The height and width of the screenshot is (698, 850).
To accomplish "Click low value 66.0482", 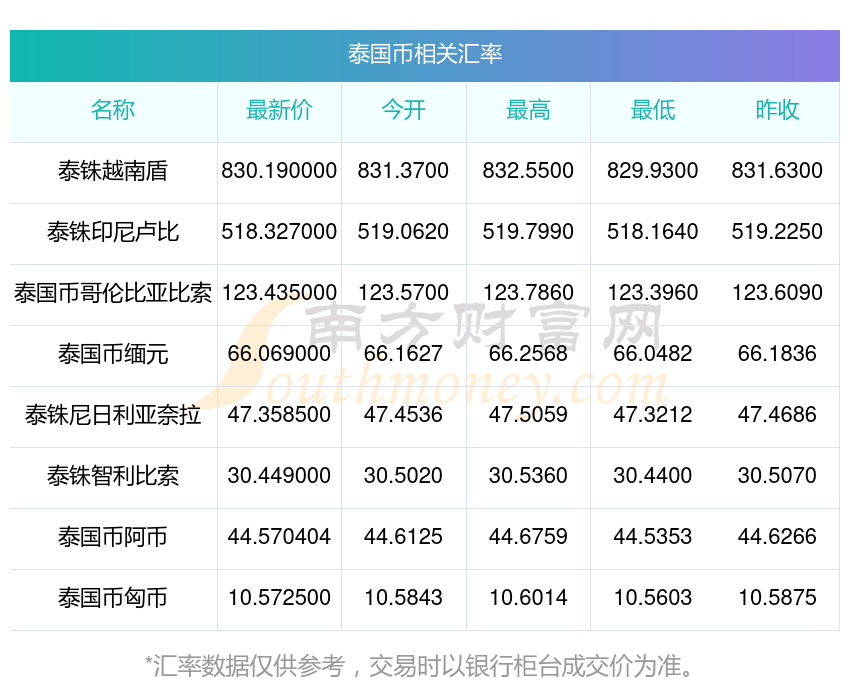I will (653, 354).
